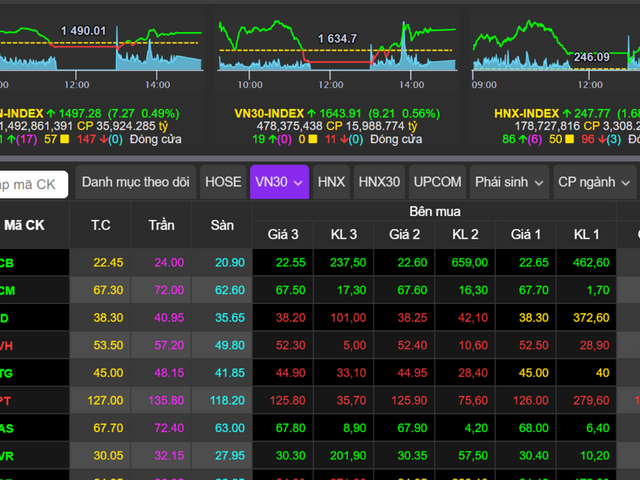The width and height of the screenshot is (640, 480).
Task: Click the green advancers arrow under VN30-INDEX
Action: [272, 140]
